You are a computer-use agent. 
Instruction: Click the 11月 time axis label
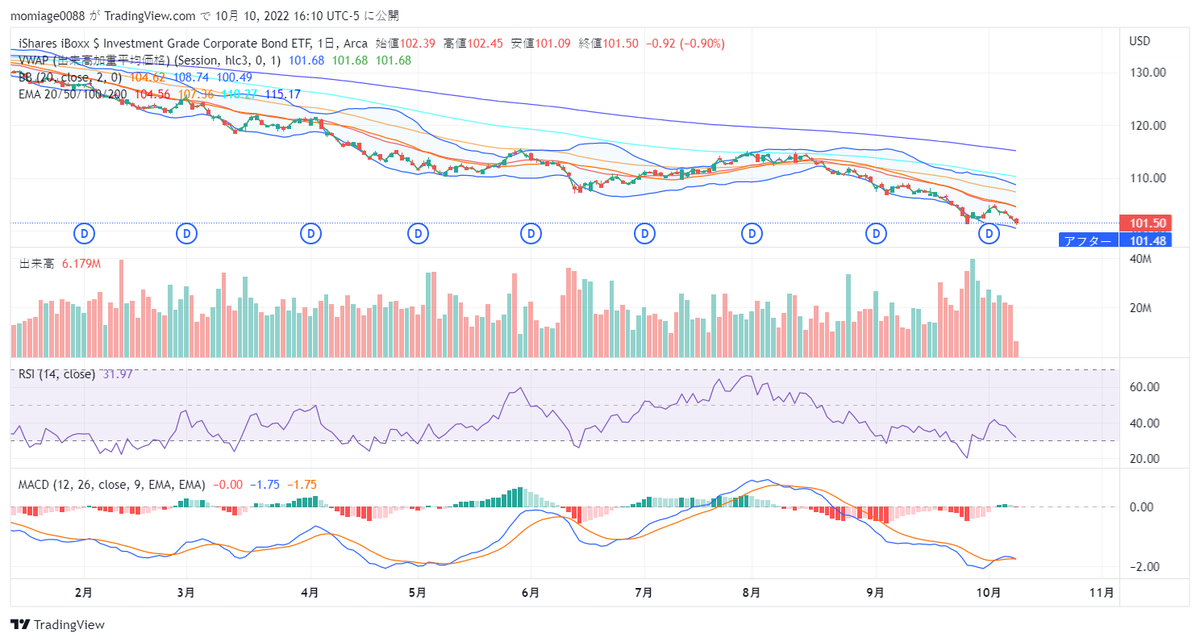pyautogui.click(x=1101, y=592)
